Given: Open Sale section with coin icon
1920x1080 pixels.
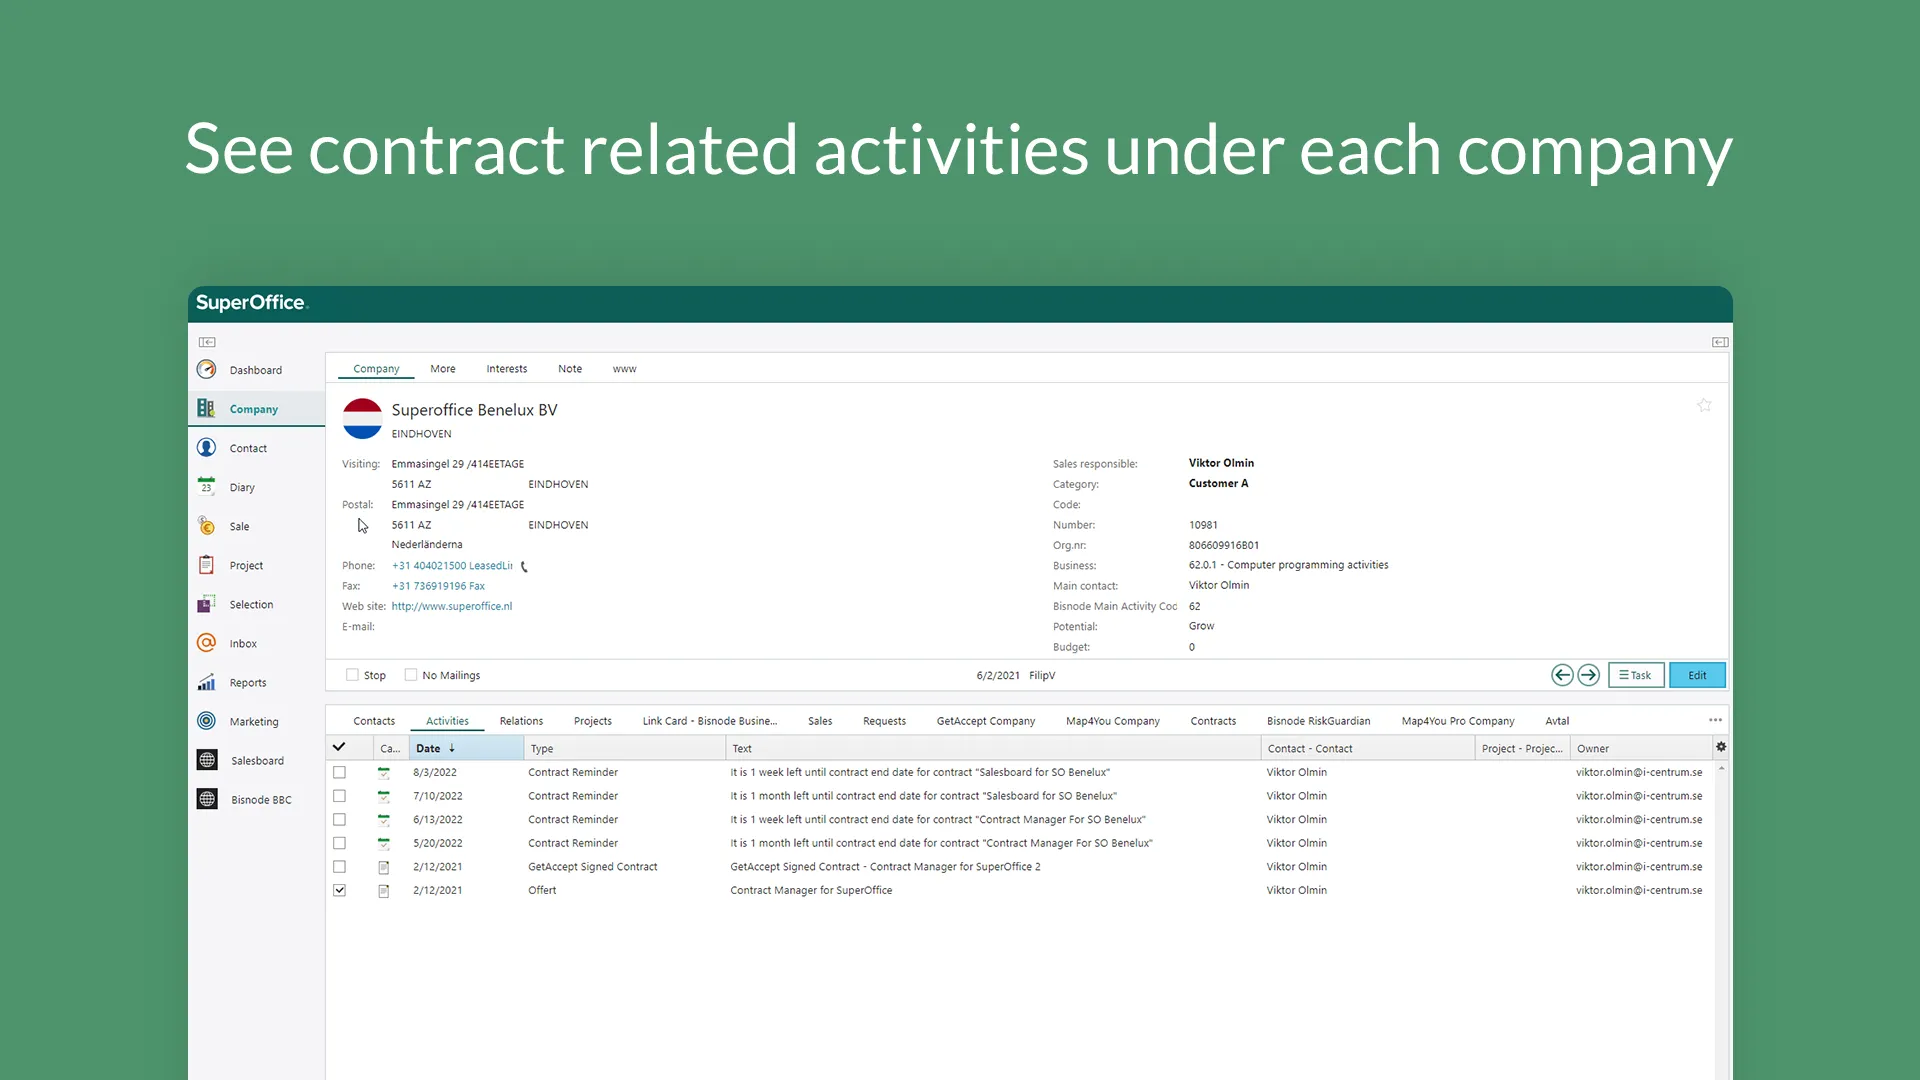Looking at the screenshot, I should (x=207, y=526).
